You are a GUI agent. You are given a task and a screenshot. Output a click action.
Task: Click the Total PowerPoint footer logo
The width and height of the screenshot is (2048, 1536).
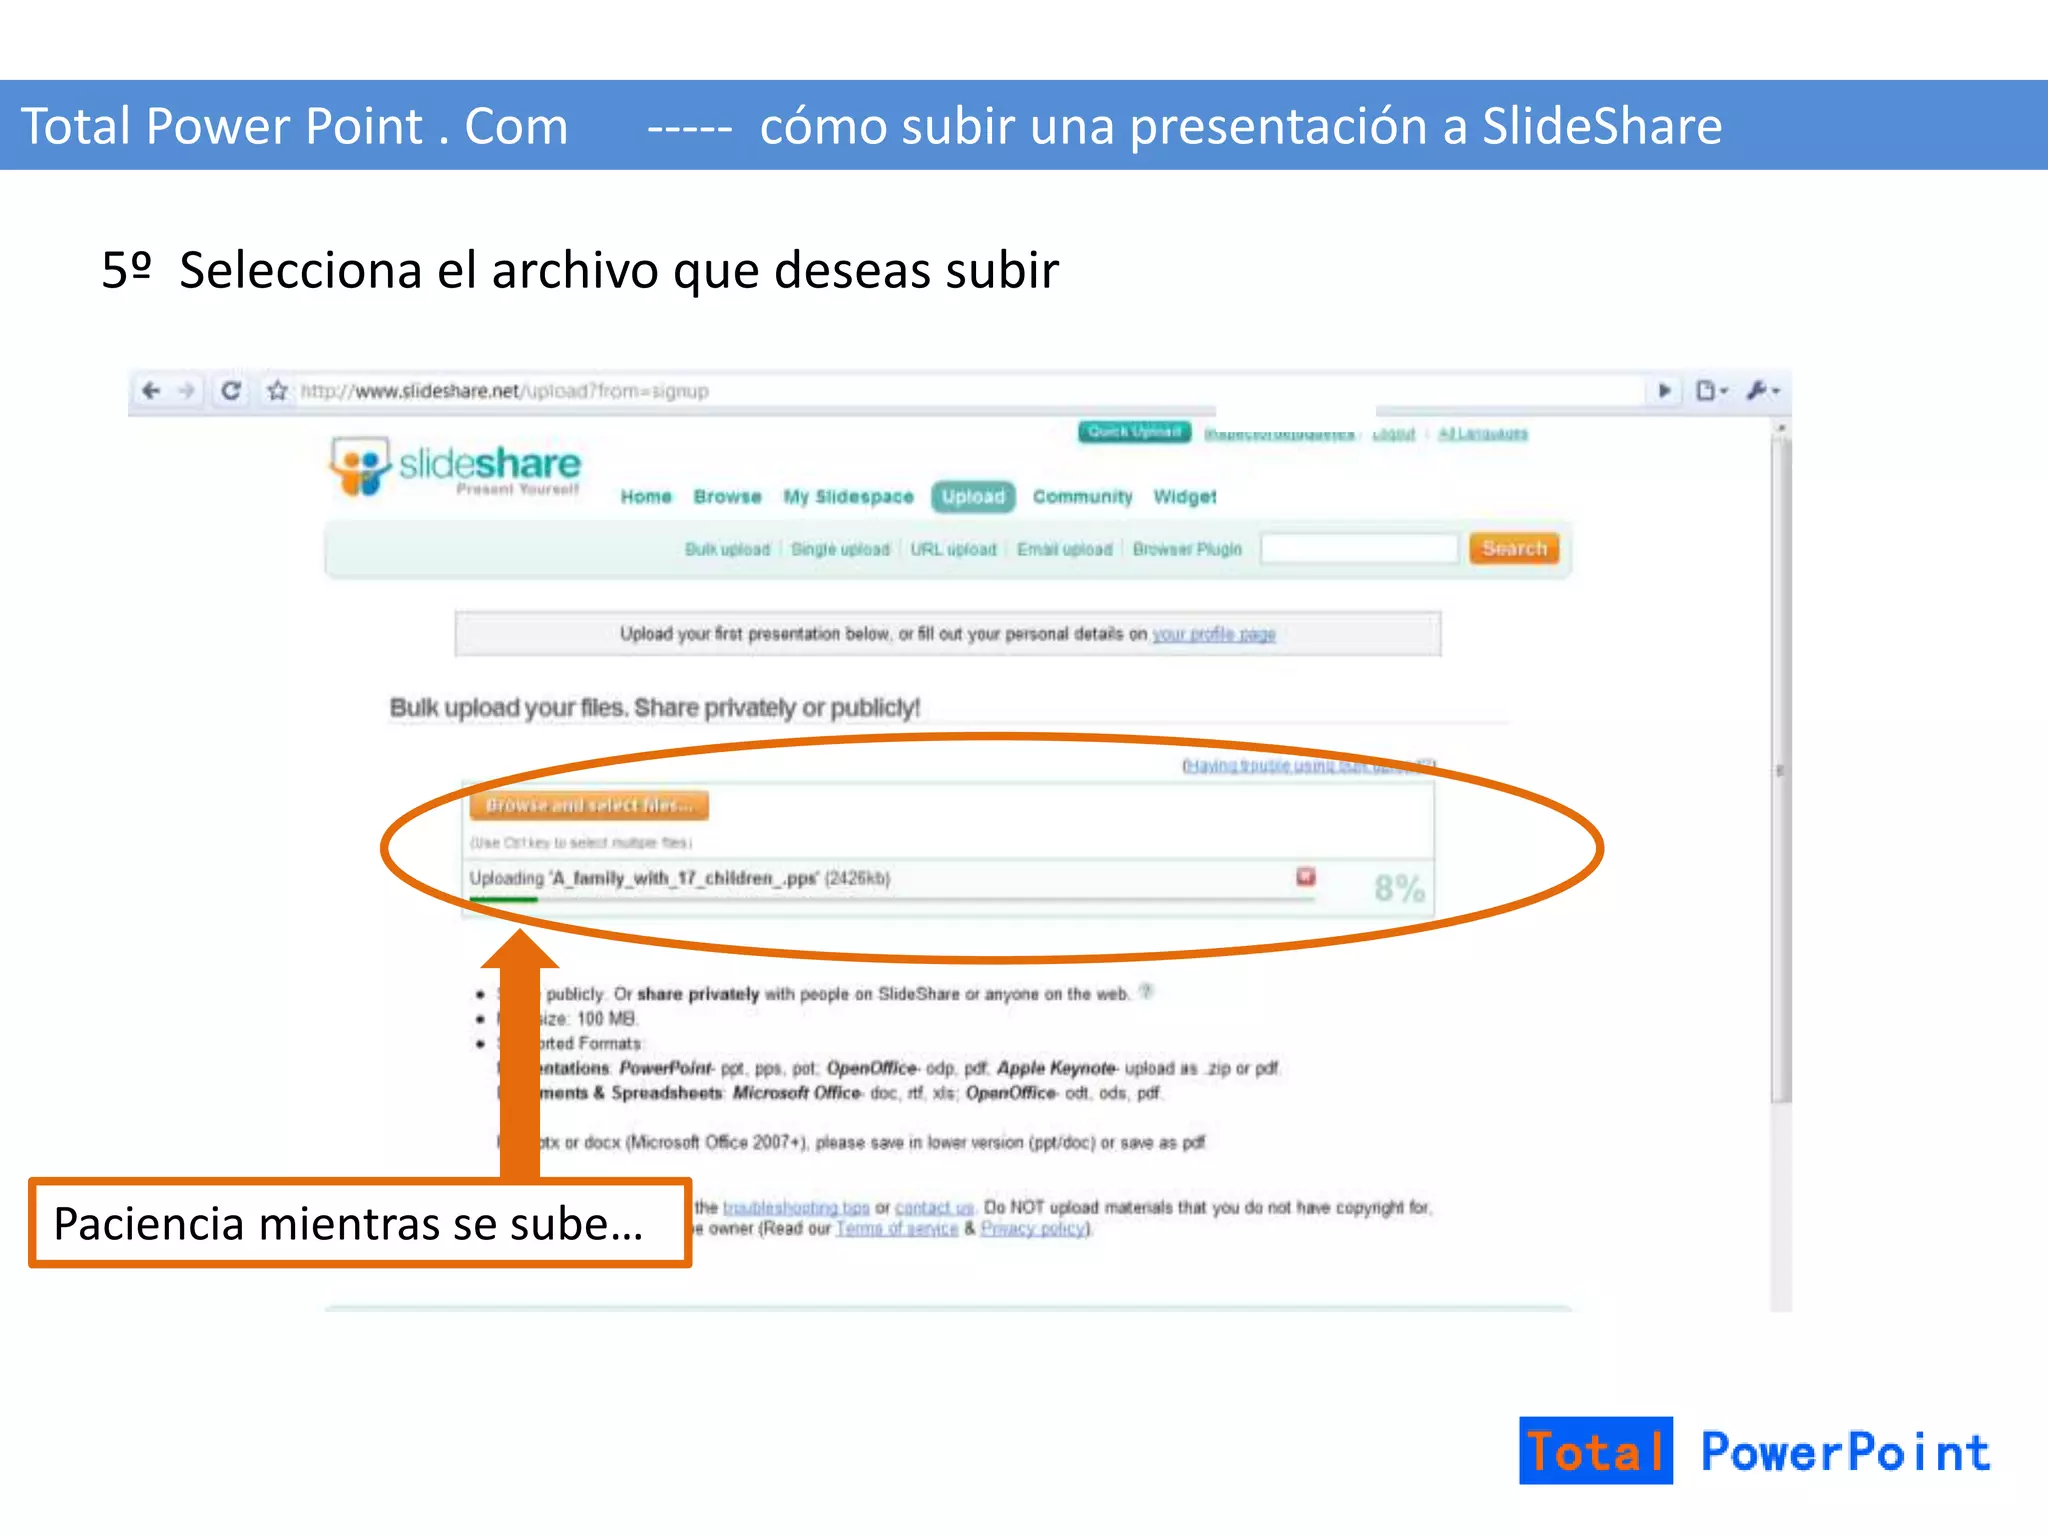pyautogui.click(x=1755, y=1451)
